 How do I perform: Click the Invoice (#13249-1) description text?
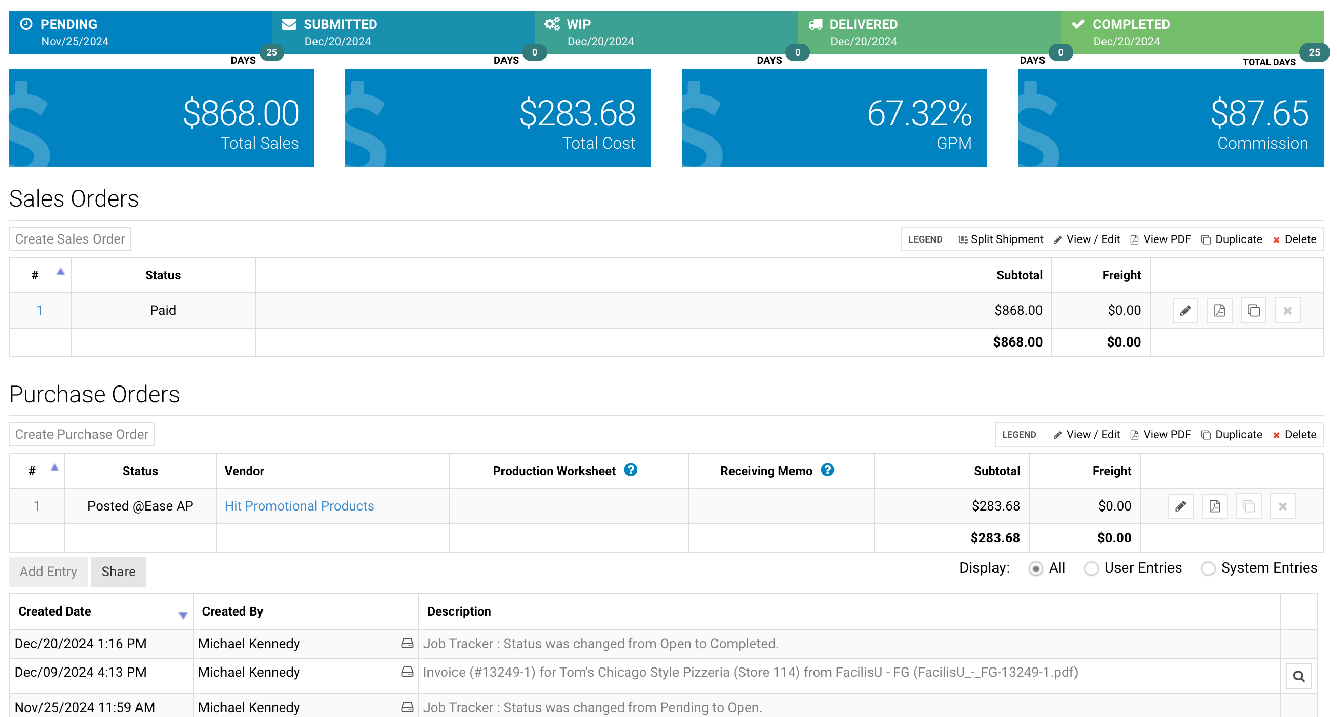751,673
